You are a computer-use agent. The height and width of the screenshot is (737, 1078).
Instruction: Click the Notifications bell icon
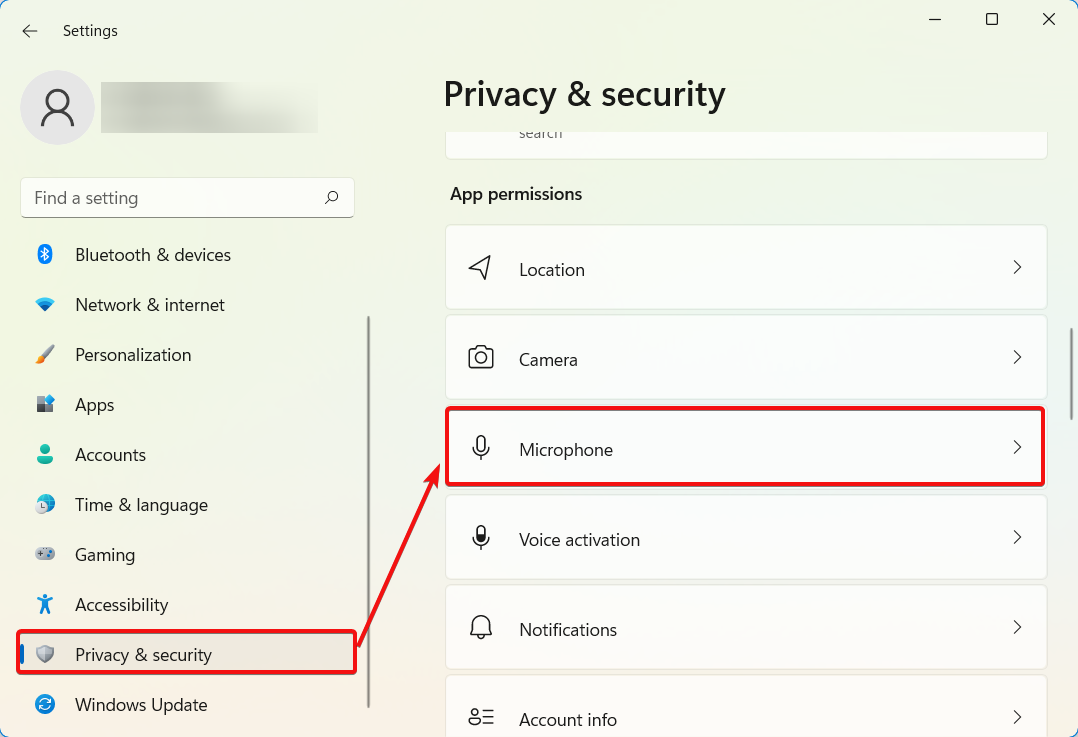pos(481,628)
